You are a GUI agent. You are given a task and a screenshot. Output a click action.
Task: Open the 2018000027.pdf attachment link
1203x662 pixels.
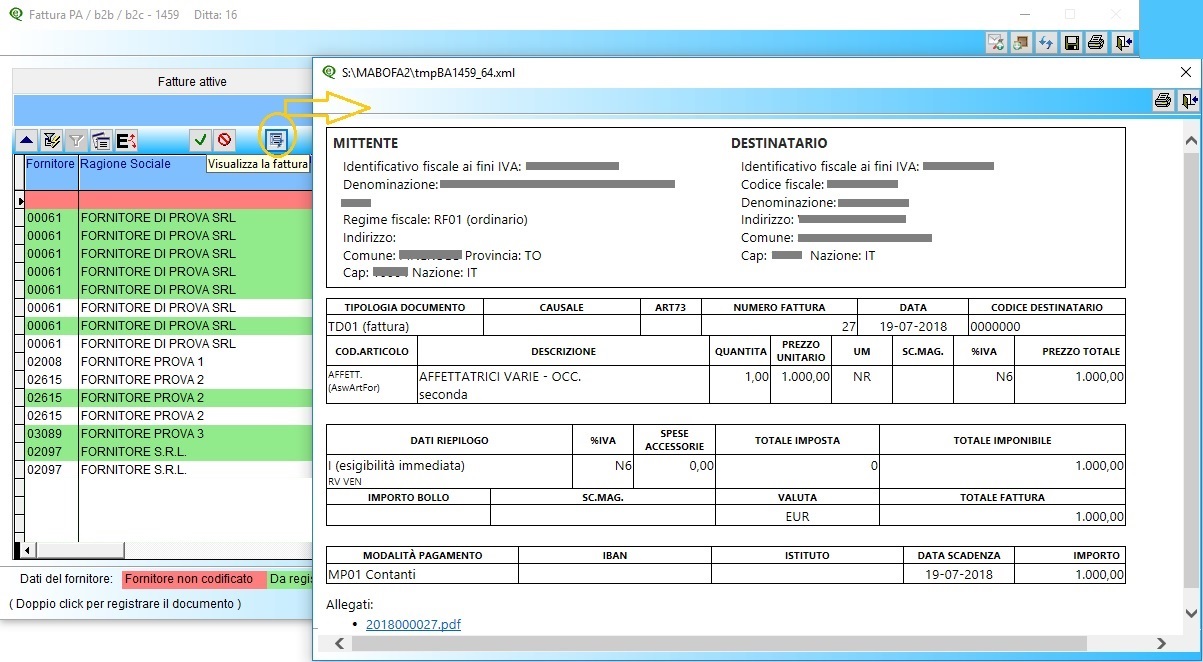pyautogui.click(x=413, y=624)
